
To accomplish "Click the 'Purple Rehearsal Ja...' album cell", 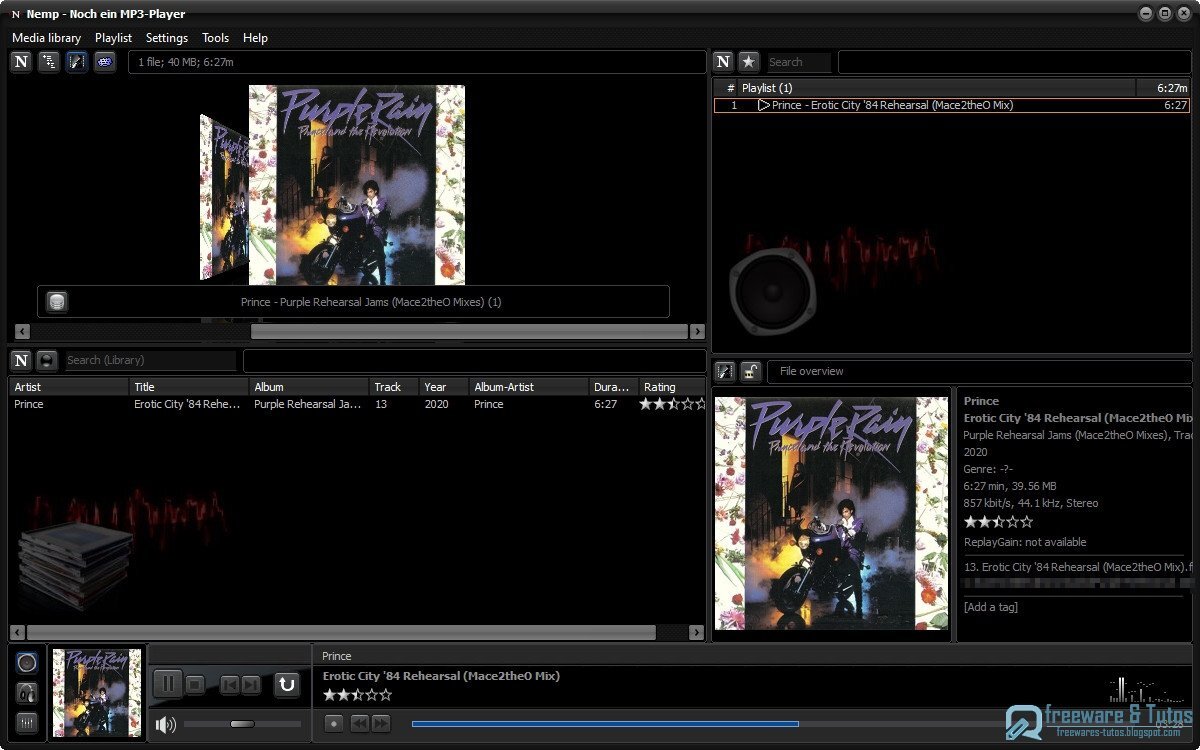I will [x=308, y=404].
